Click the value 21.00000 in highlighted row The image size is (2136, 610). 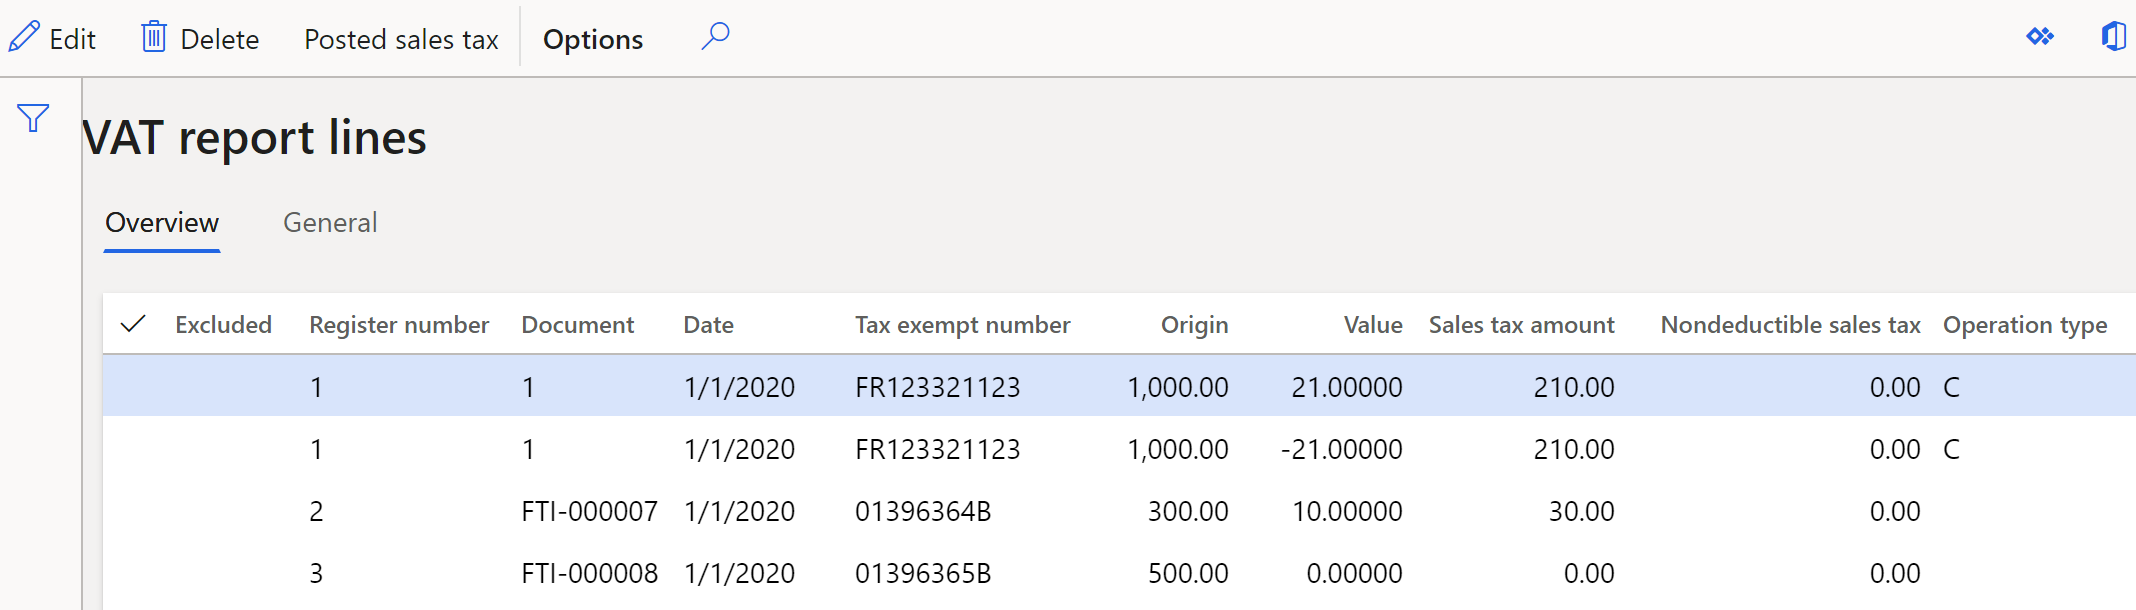click(x=1346, y=387)
